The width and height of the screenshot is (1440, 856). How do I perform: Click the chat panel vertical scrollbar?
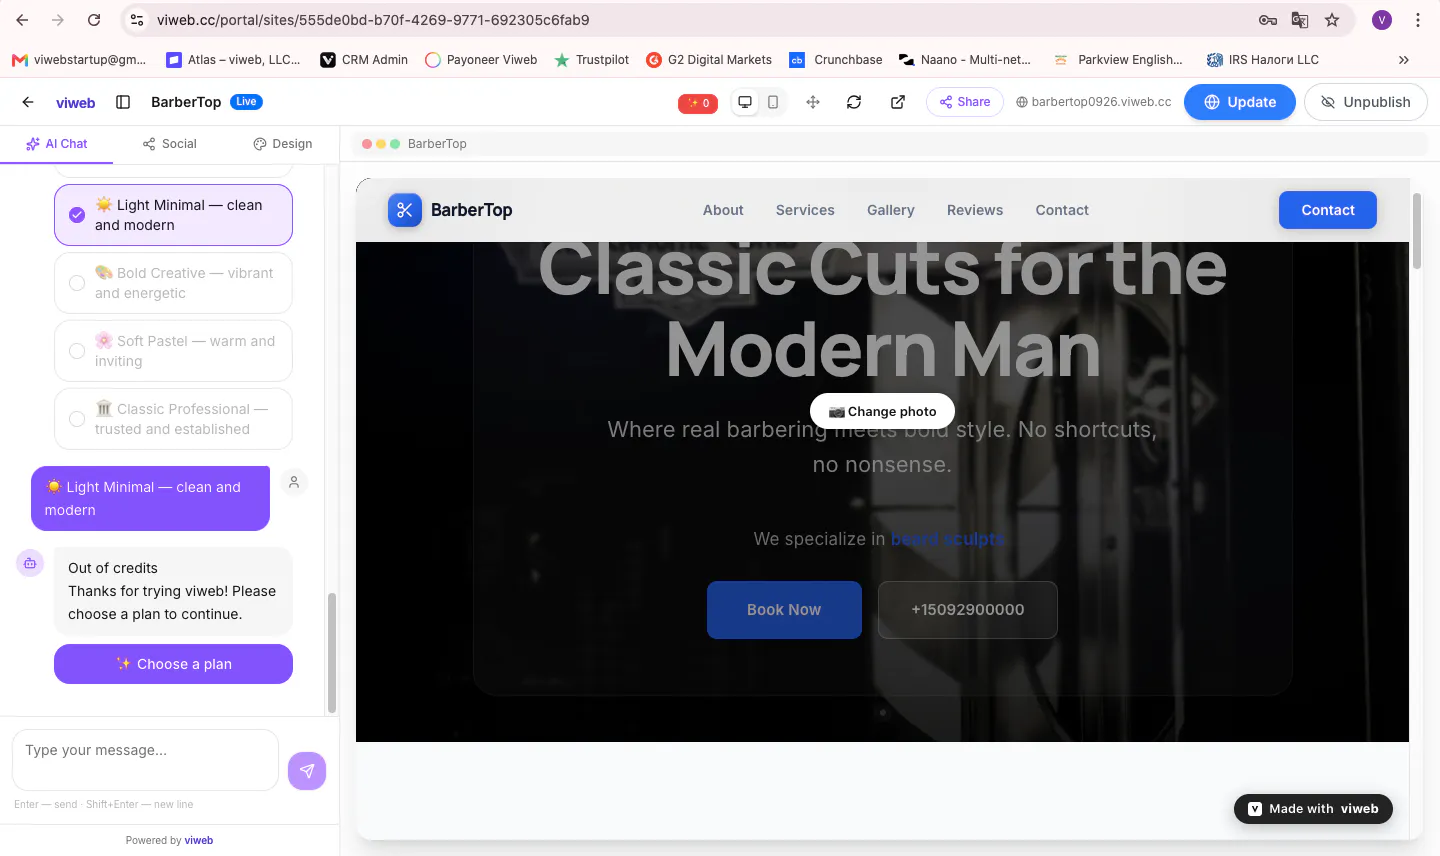tap(332, 652)
